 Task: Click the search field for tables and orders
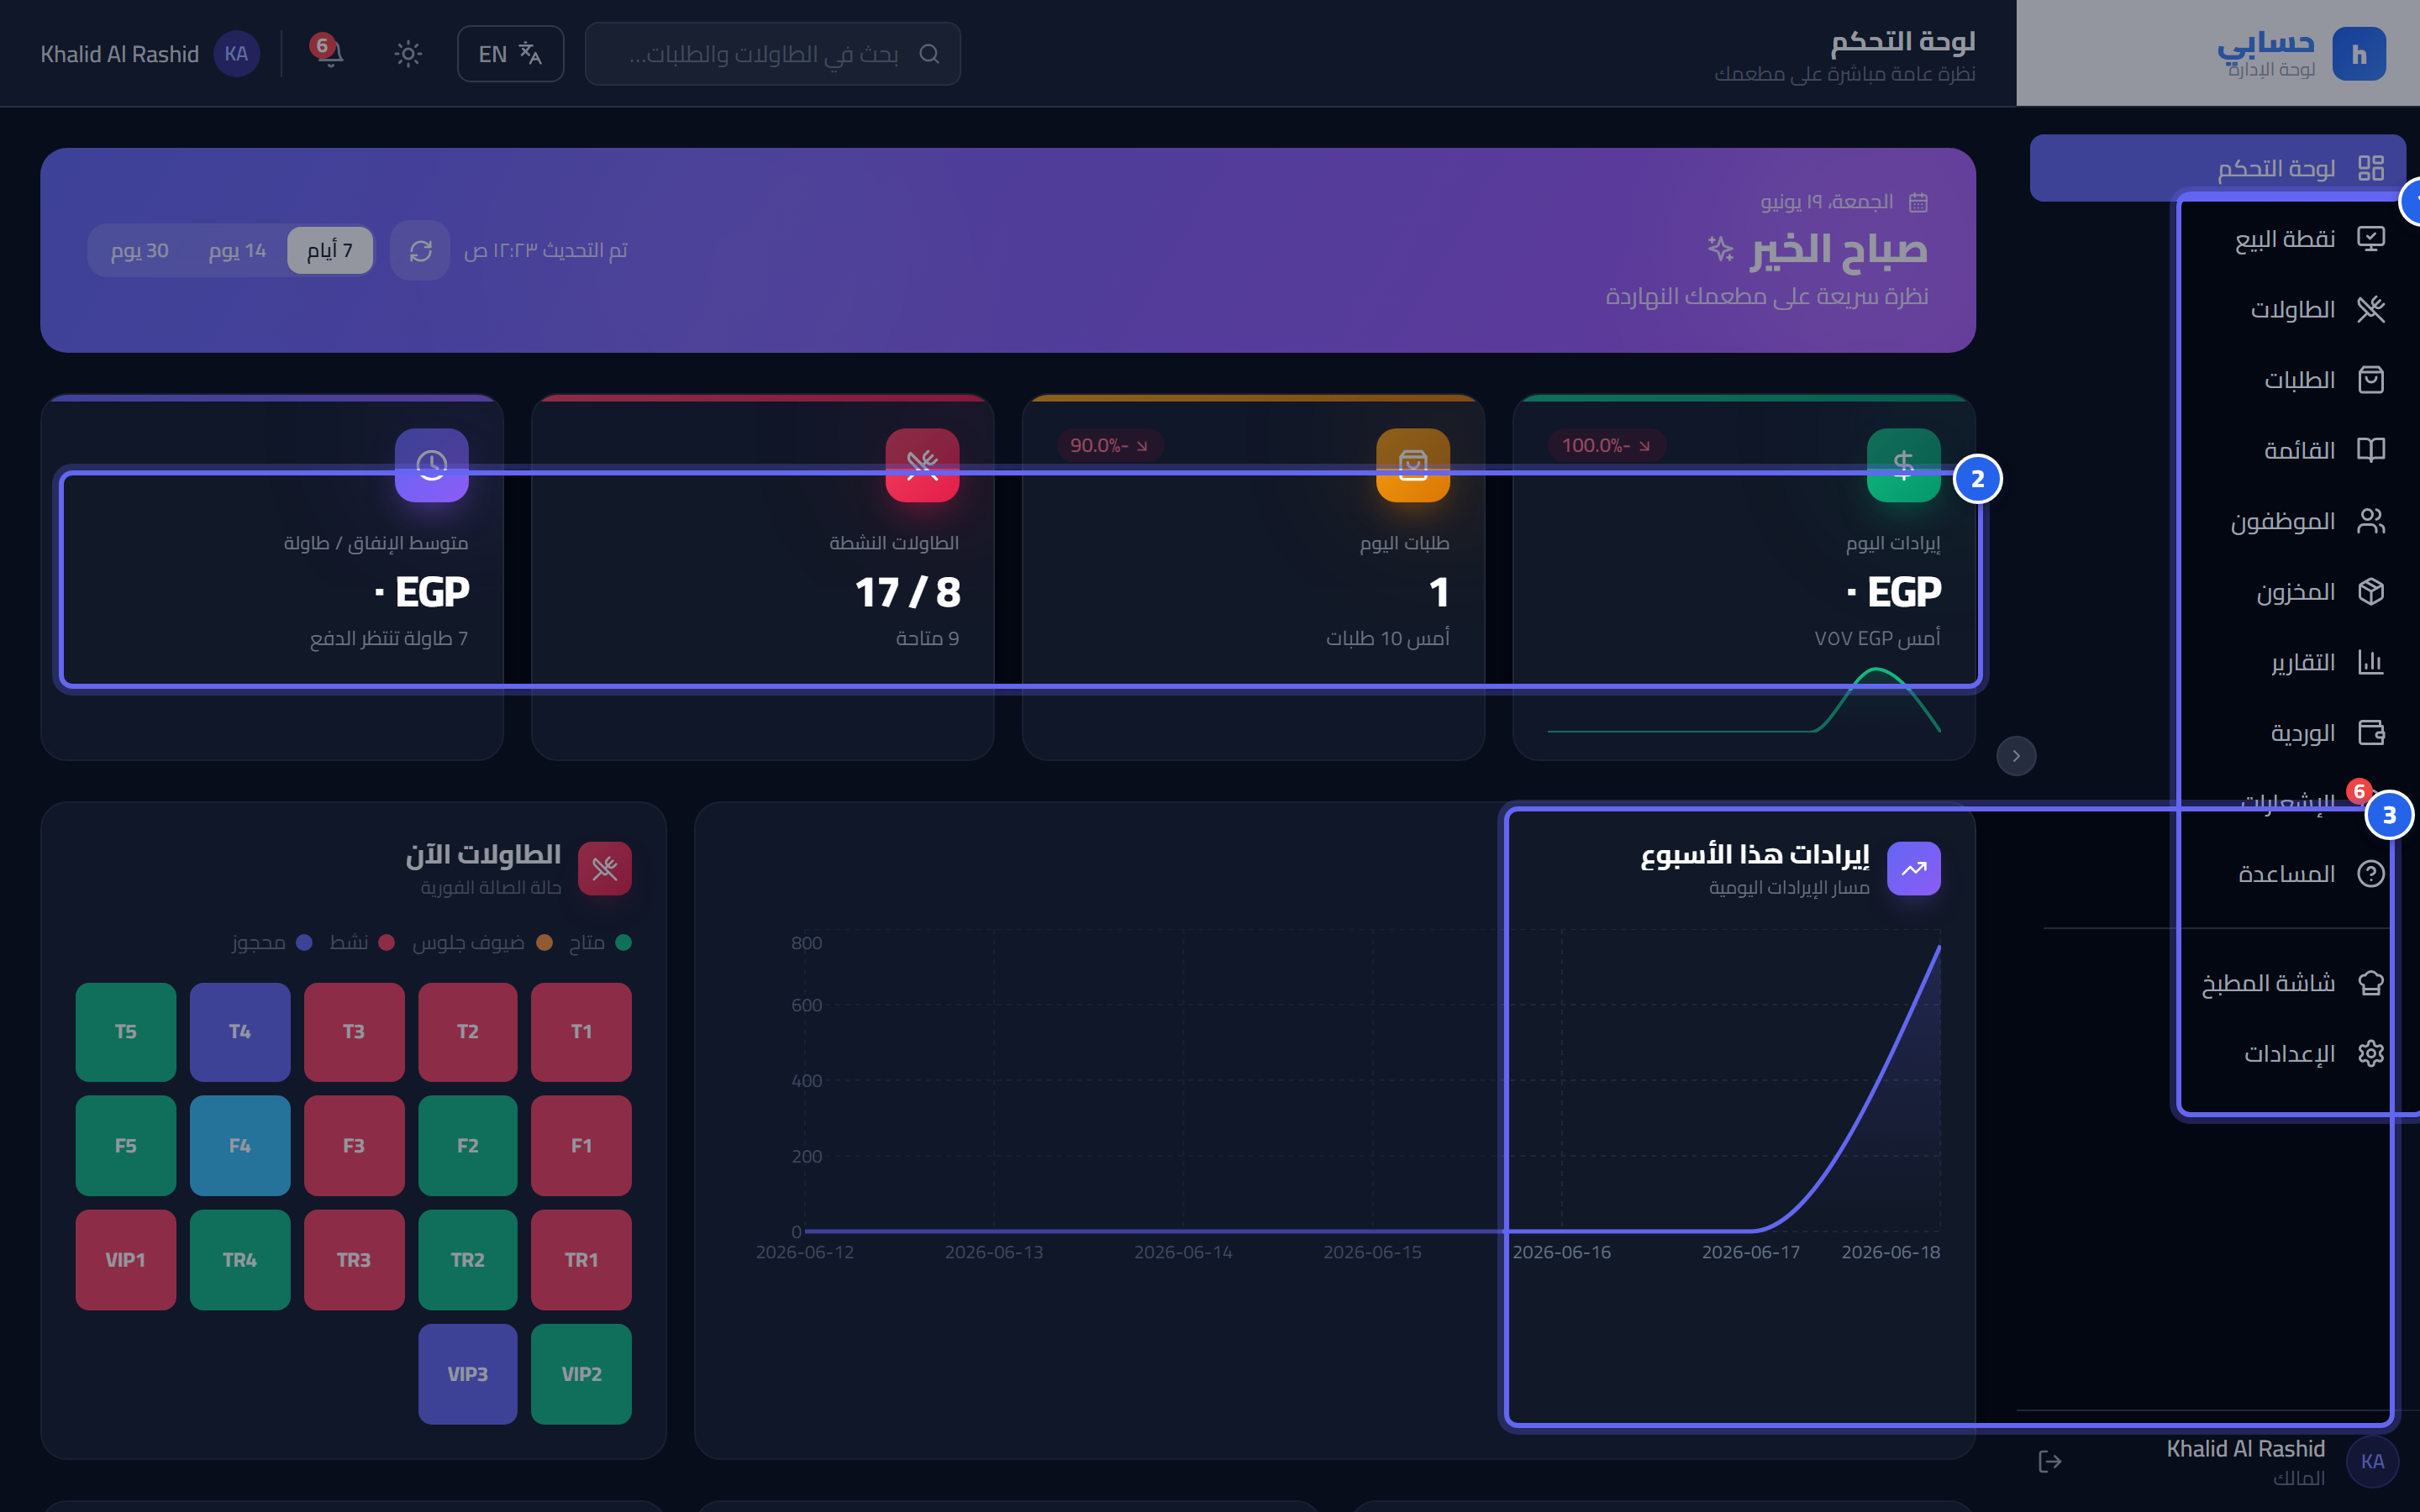[772, 54]
